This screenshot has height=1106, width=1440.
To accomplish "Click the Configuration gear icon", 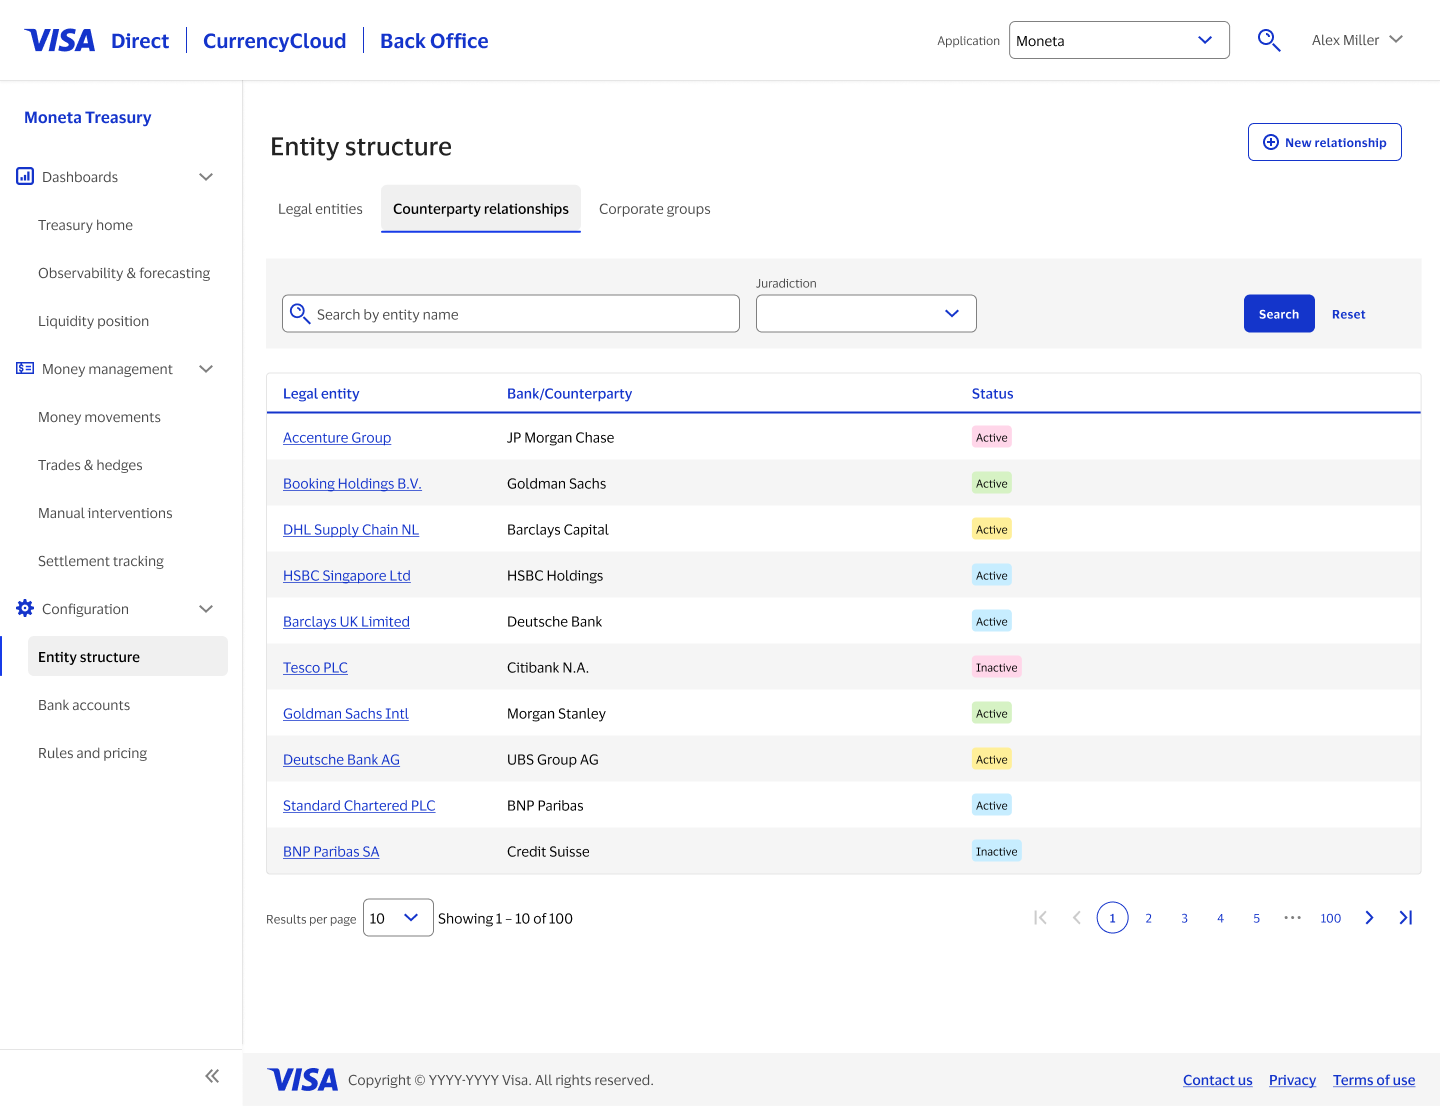I will (25, 608).
